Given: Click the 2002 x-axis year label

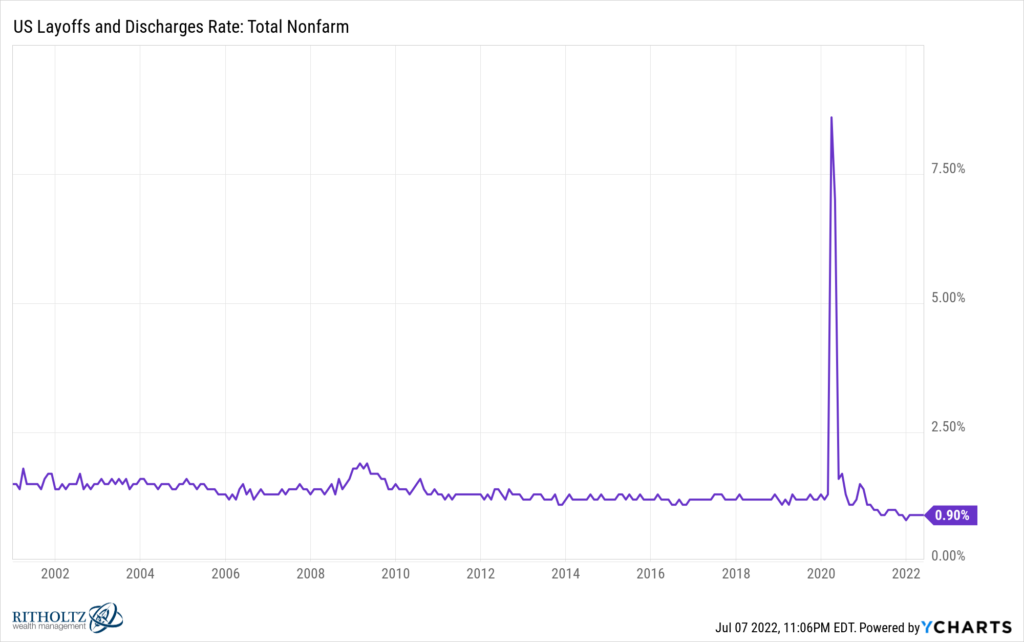Looking at the screenshot, I should tap(55, 573).
